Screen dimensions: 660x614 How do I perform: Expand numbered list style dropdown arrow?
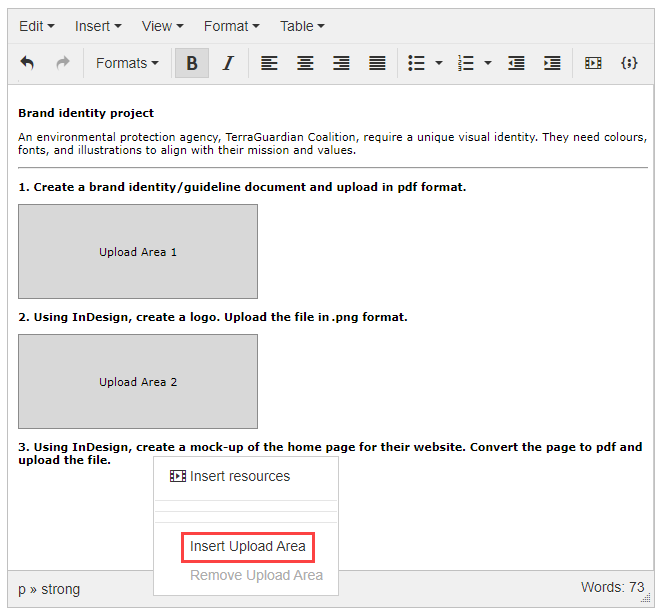click(488, 63)
